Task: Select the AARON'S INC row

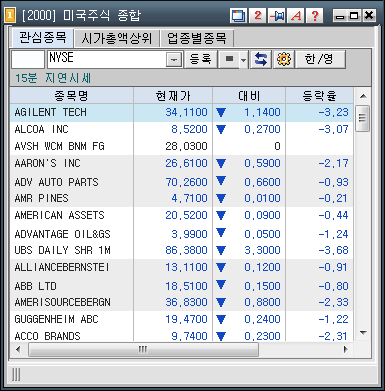Action: 182,163
